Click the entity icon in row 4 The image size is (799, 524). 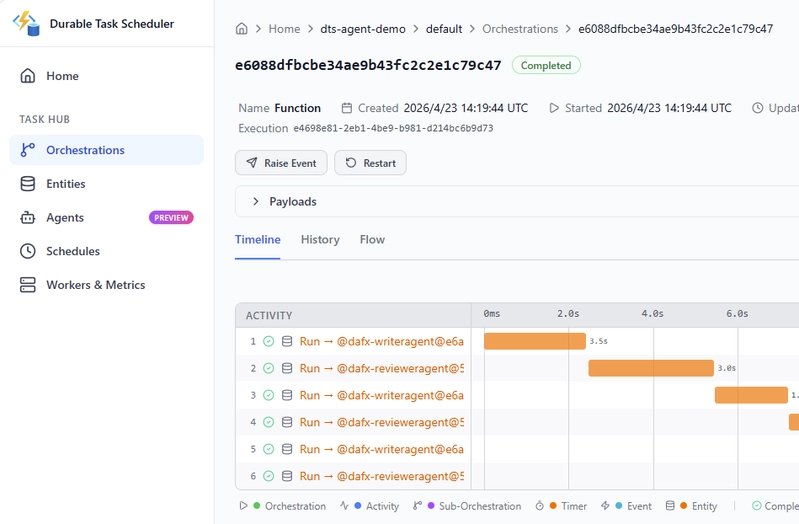pyautogui.click(x=287, y=422)
